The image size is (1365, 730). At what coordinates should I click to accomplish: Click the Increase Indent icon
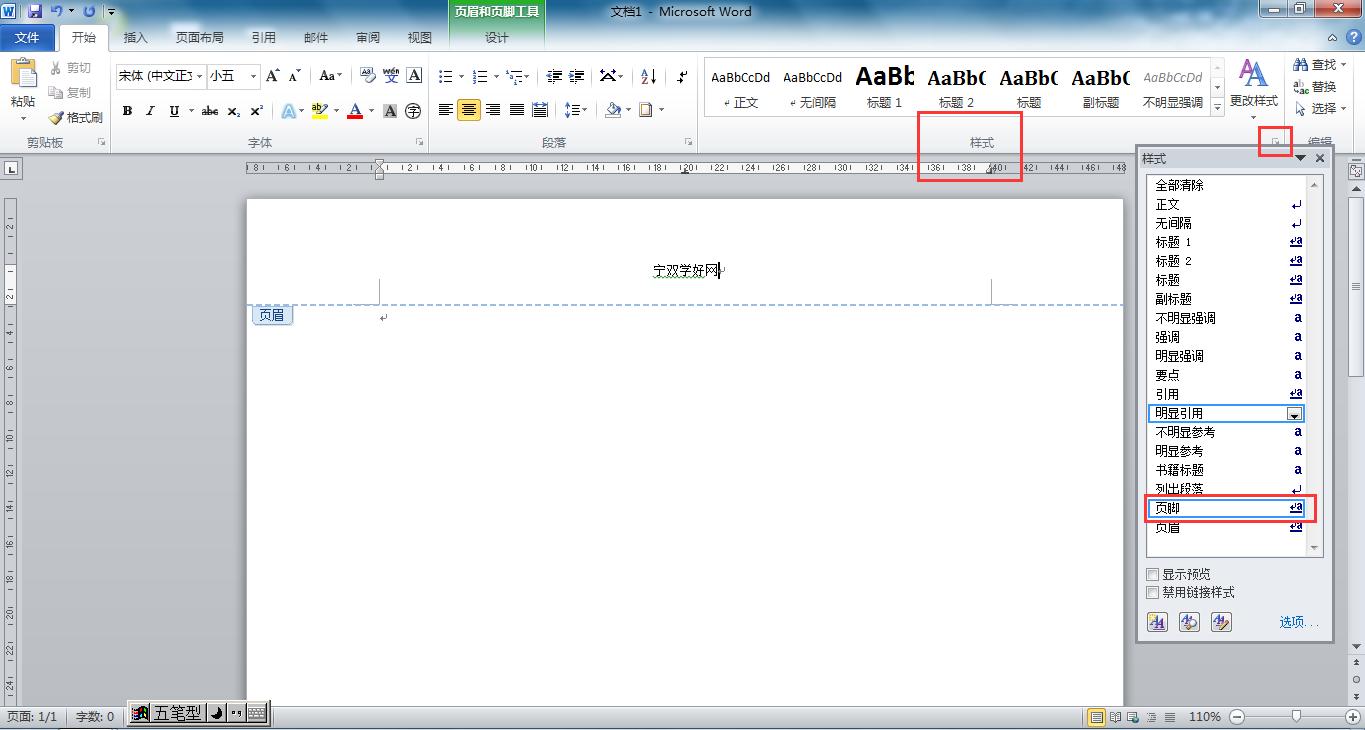(x=576, y=76)
